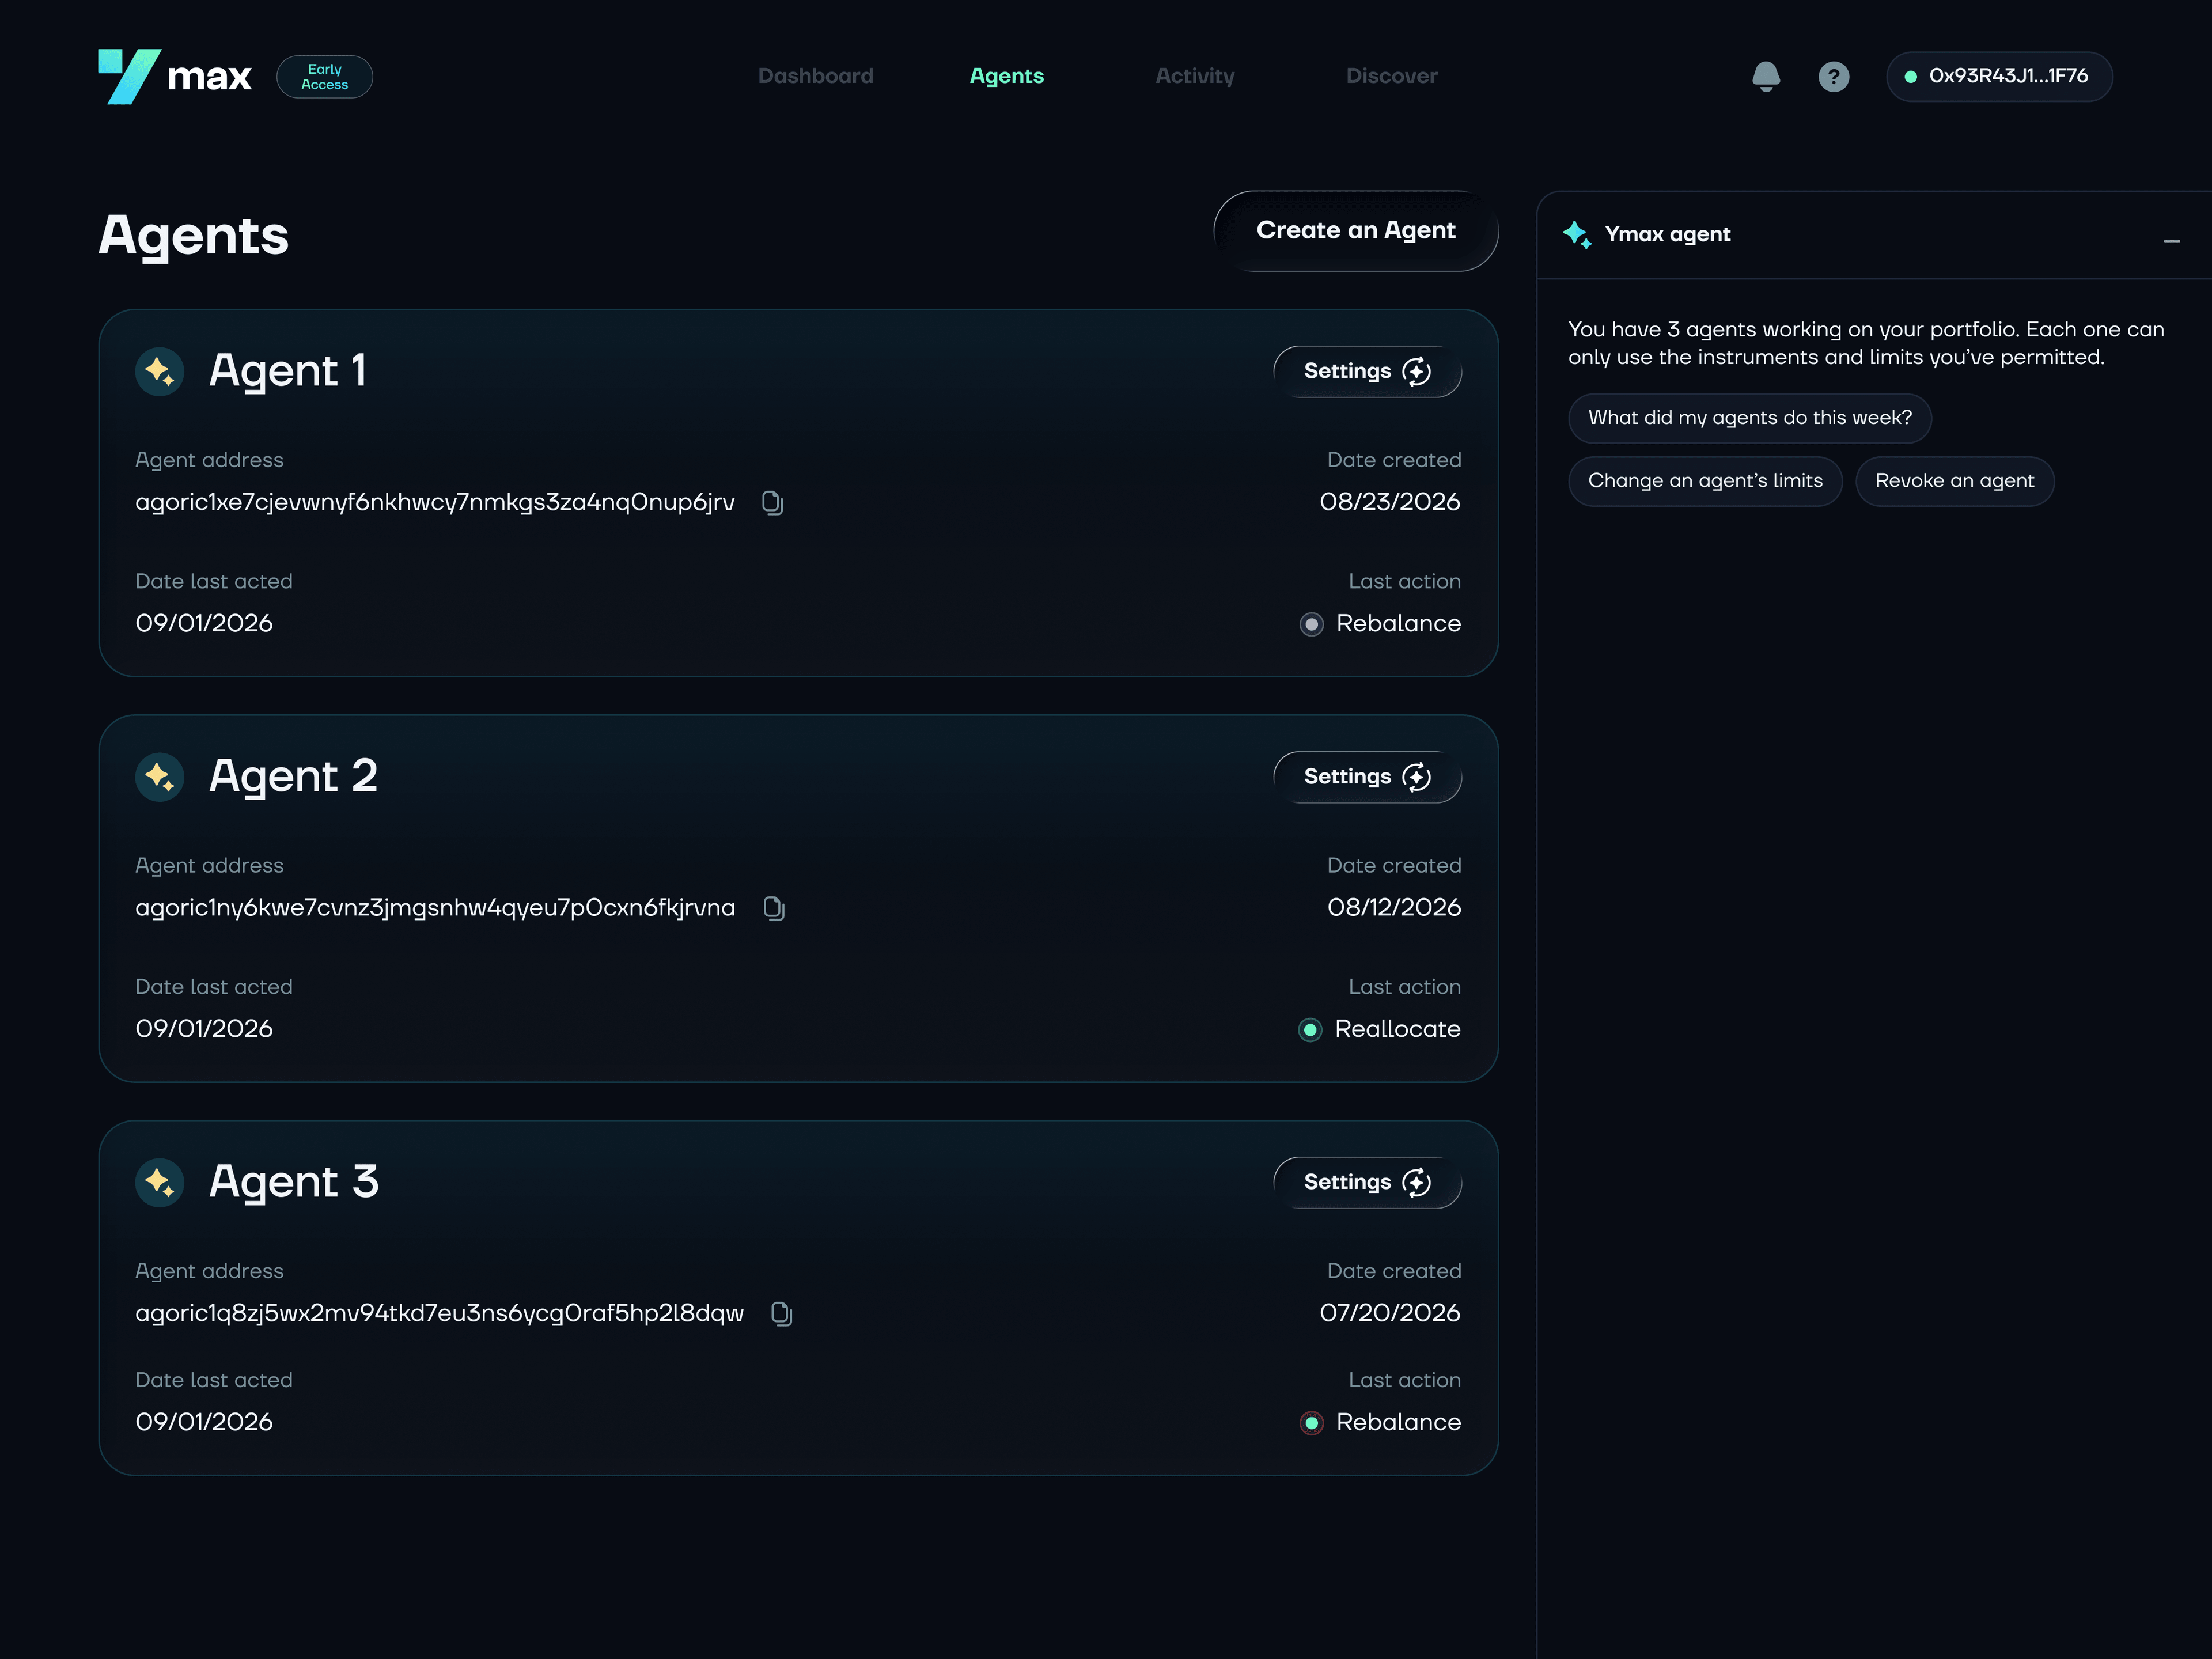
Task: Open Agent 3 Settings
Action: coord(1367,1182)
